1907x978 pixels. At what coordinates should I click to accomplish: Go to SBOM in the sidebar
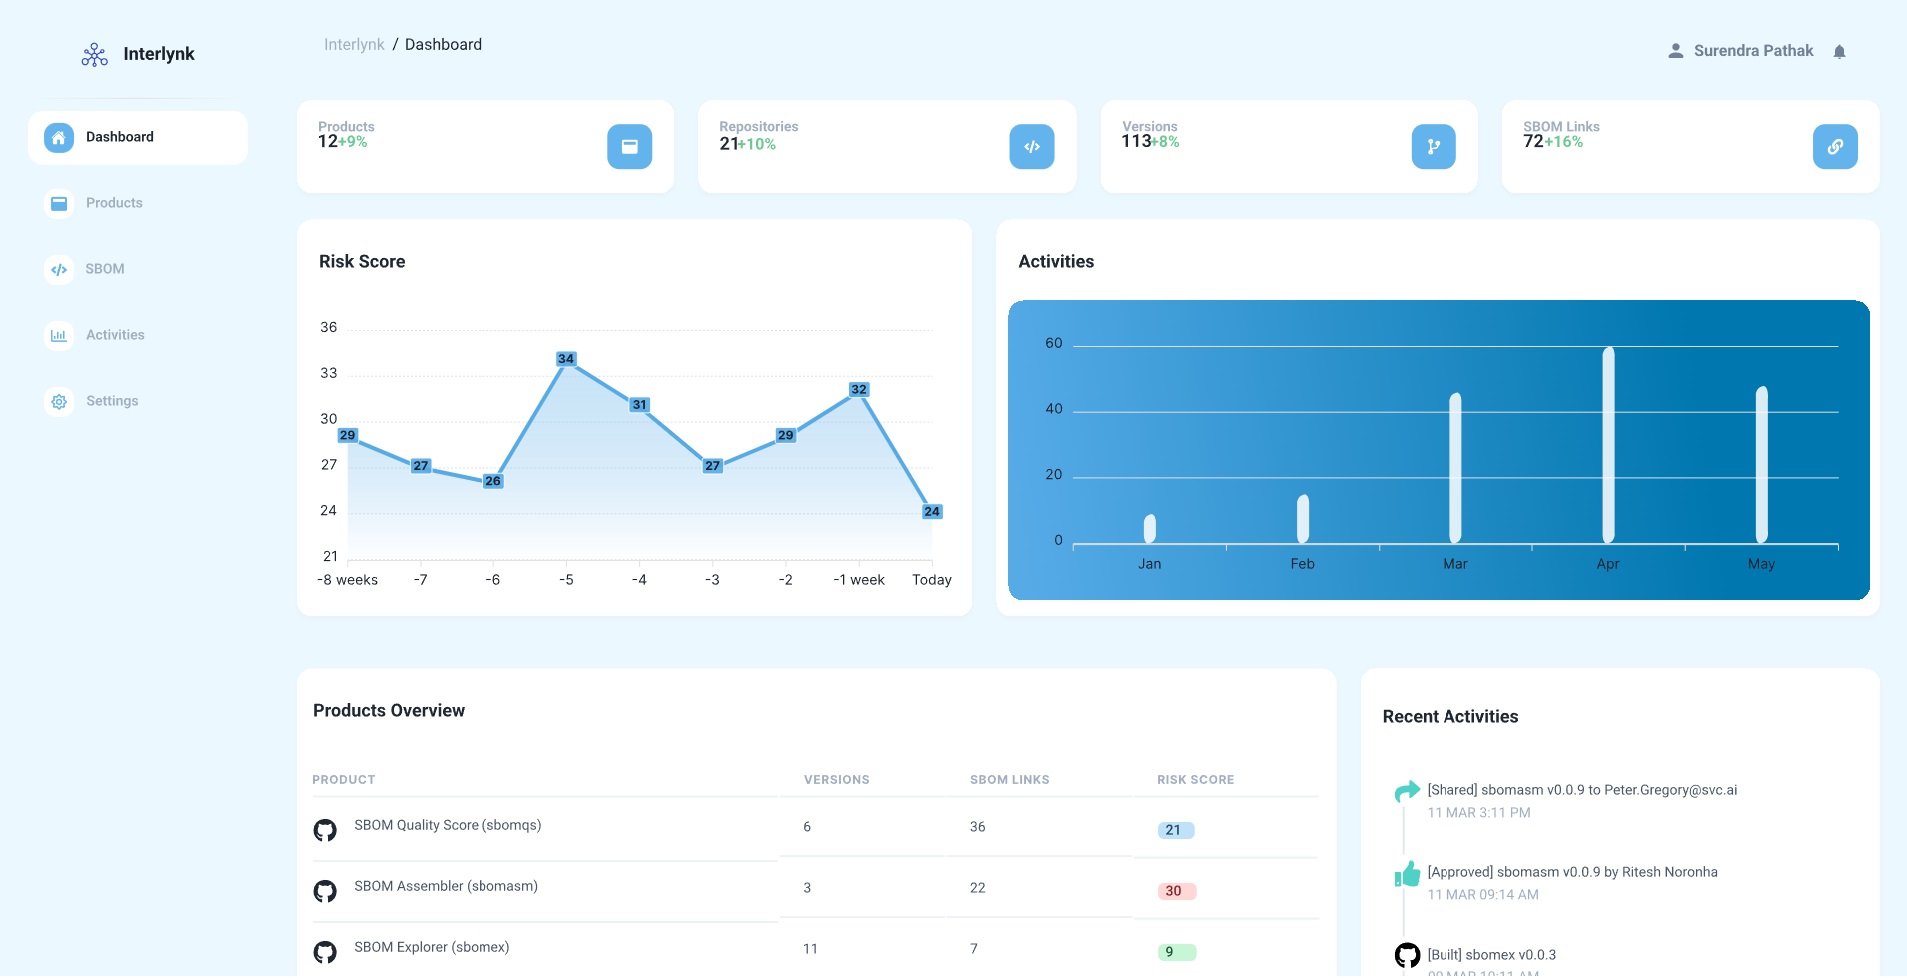[x=104, y=269]
